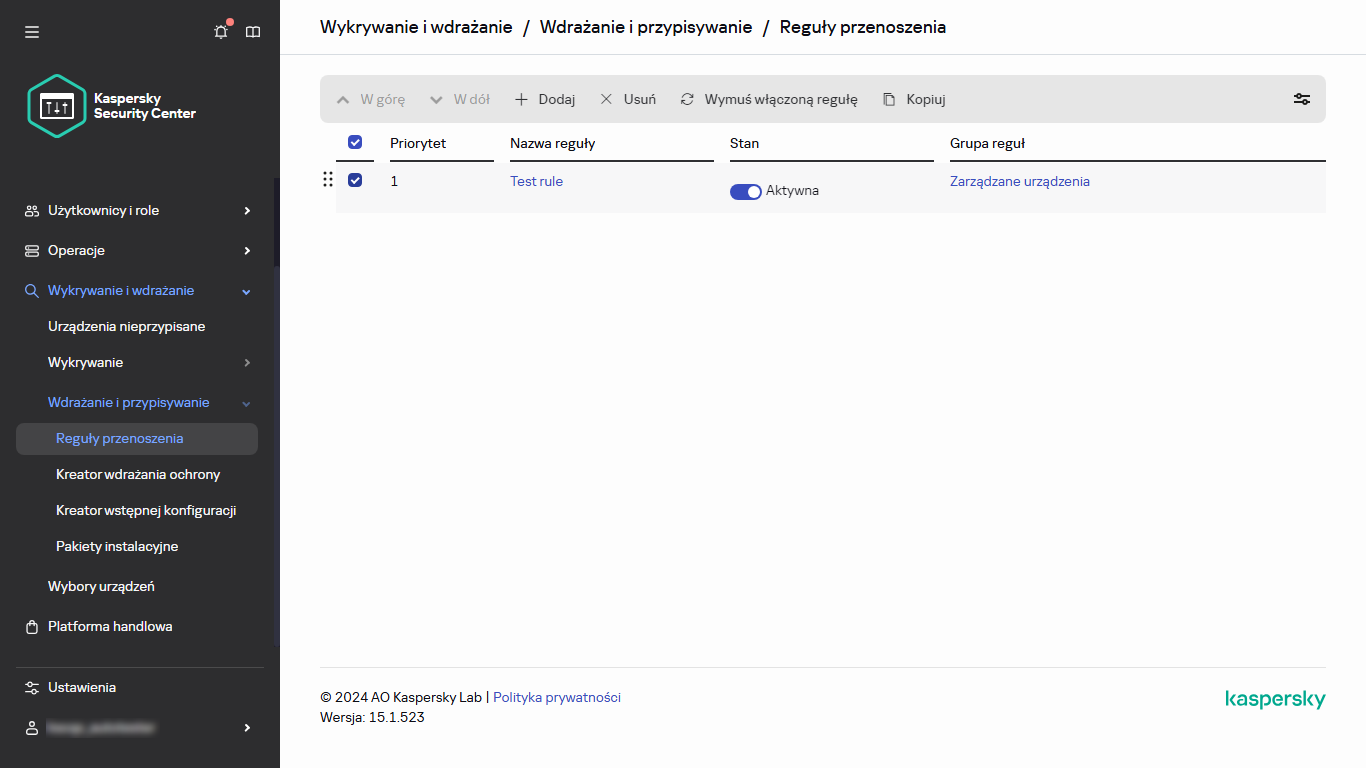Screen dimensions: 1366x768
Task: Click the Dodaj plus icon
Action: tap(521, 99)
